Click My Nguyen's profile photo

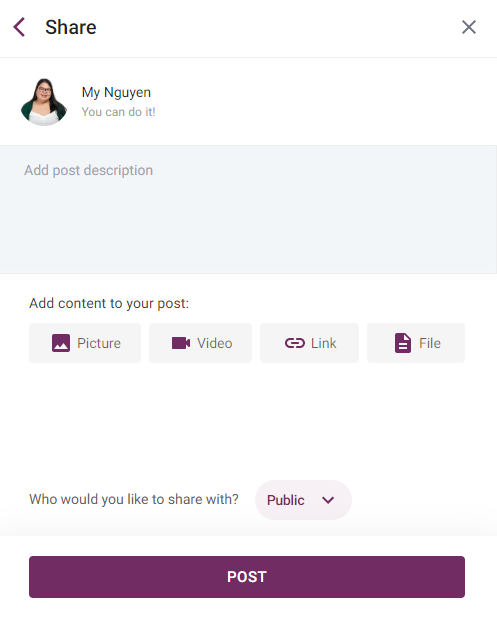point(44,102)
